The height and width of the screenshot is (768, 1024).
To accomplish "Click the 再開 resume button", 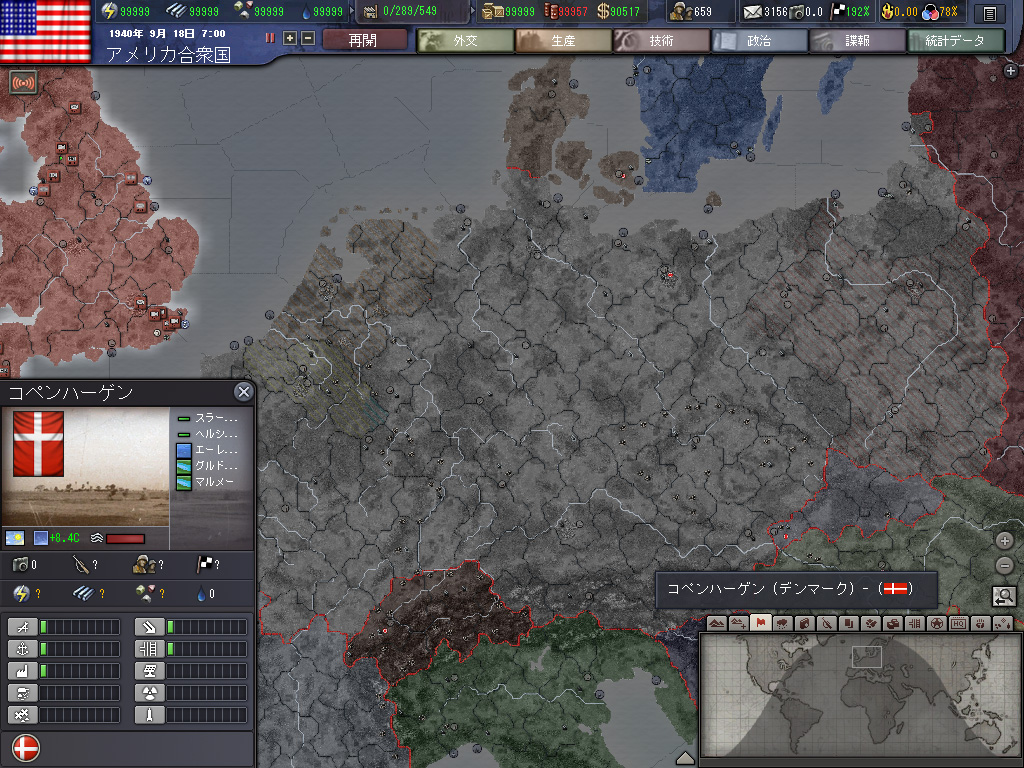I will click(363, 40).
